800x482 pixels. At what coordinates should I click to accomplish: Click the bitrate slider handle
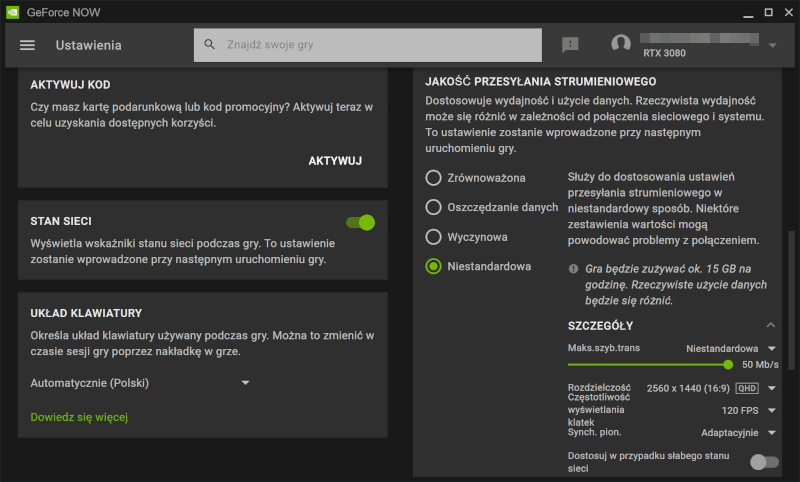click(728, 365)
